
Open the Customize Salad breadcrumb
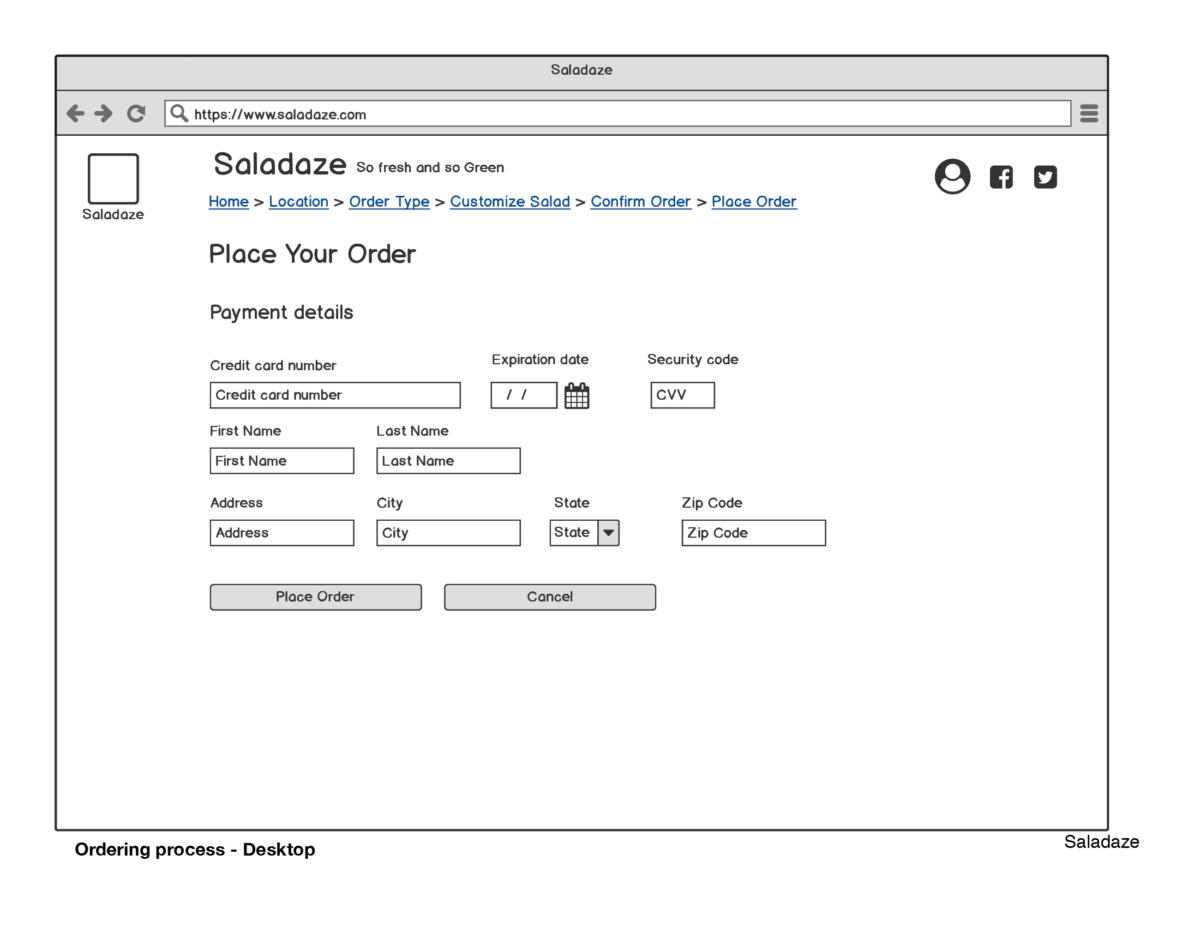pos(510,202)
